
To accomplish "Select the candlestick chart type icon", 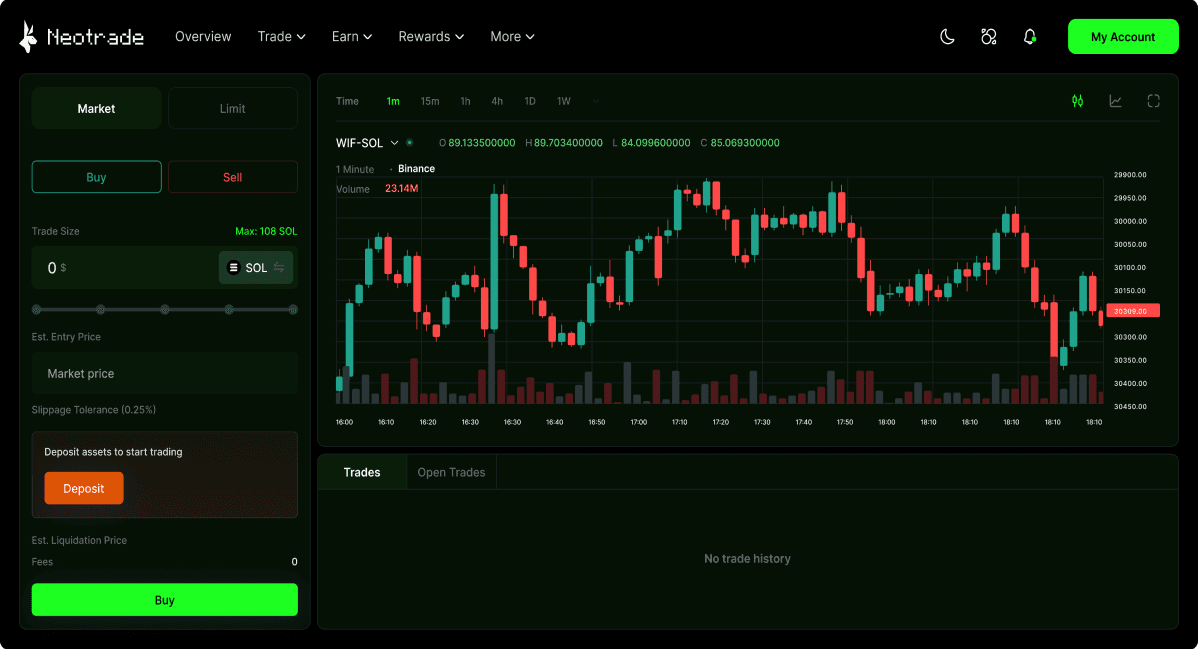I will (x=1077, y=101).
